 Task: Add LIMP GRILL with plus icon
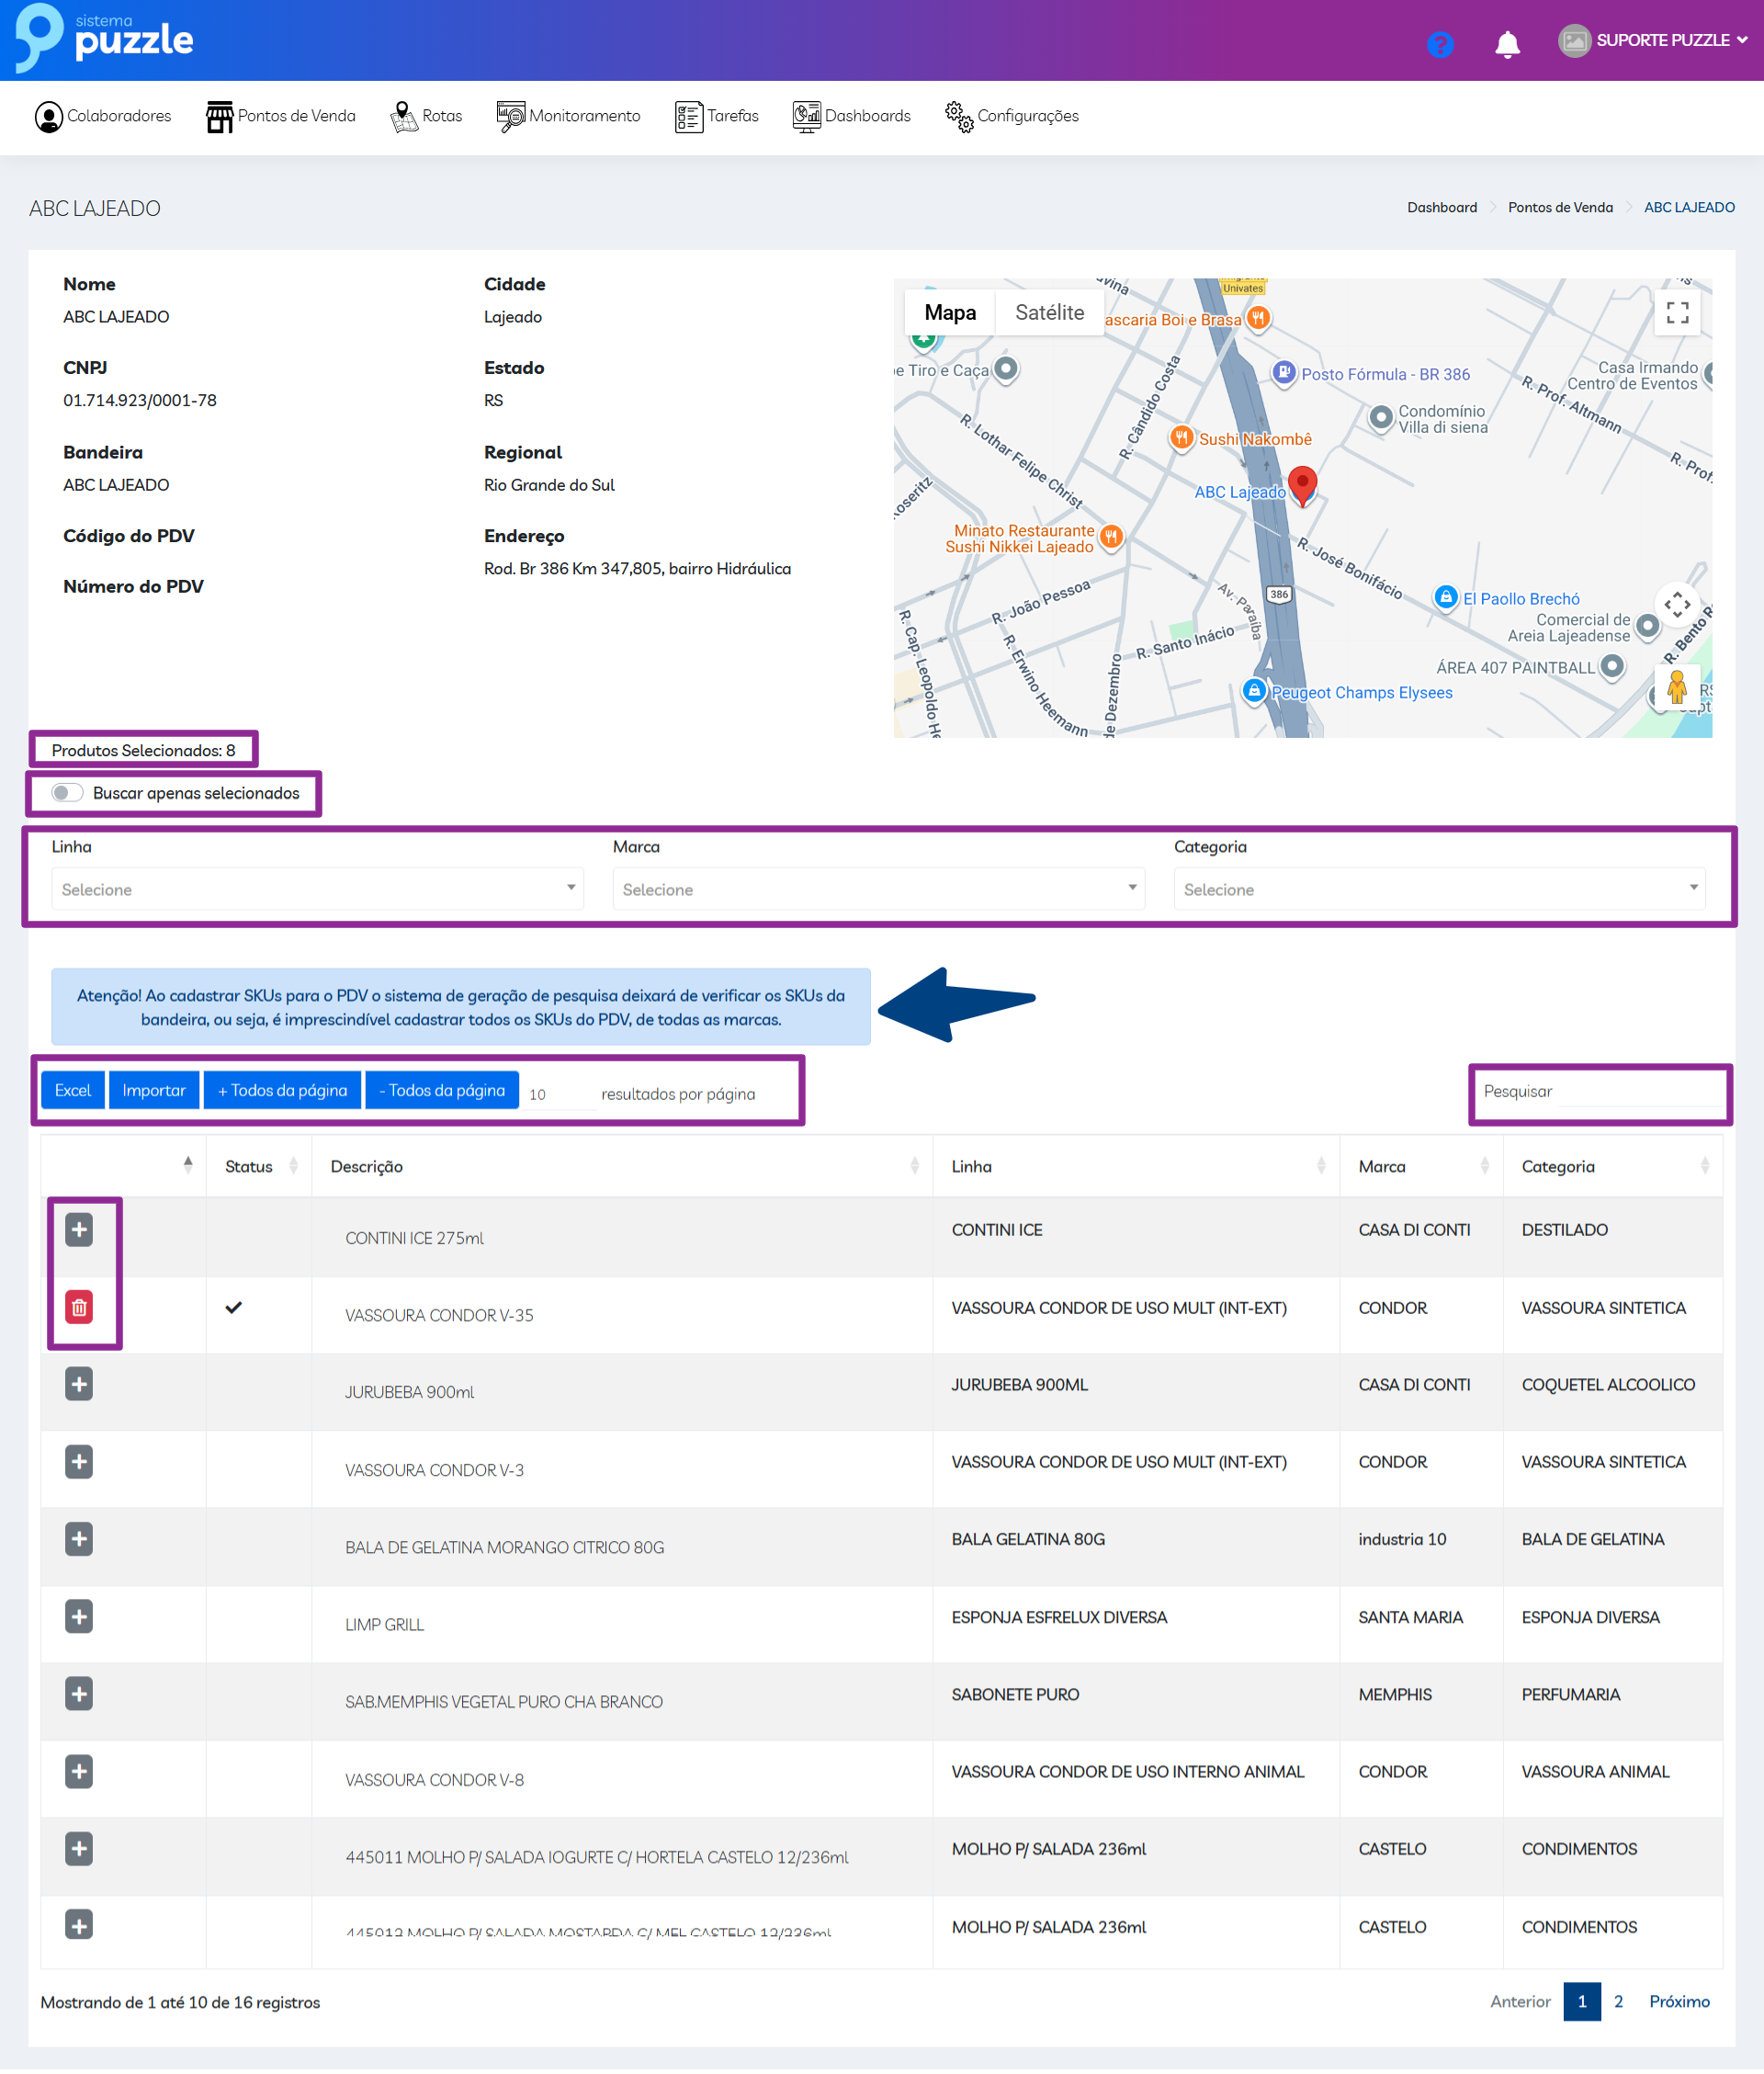(79, 1616)
